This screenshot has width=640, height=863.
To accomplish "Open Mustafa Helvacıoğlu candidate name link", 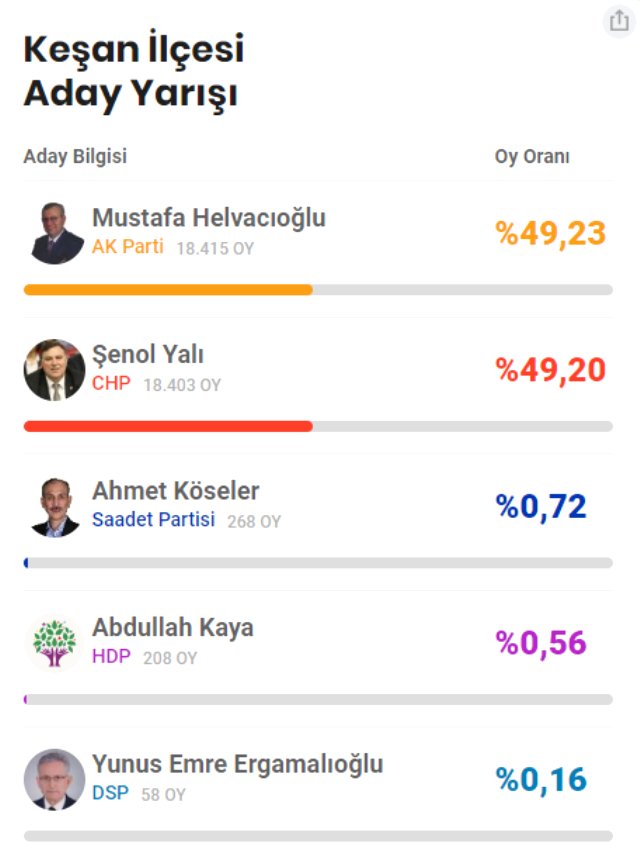I will (x=208, y=218).
